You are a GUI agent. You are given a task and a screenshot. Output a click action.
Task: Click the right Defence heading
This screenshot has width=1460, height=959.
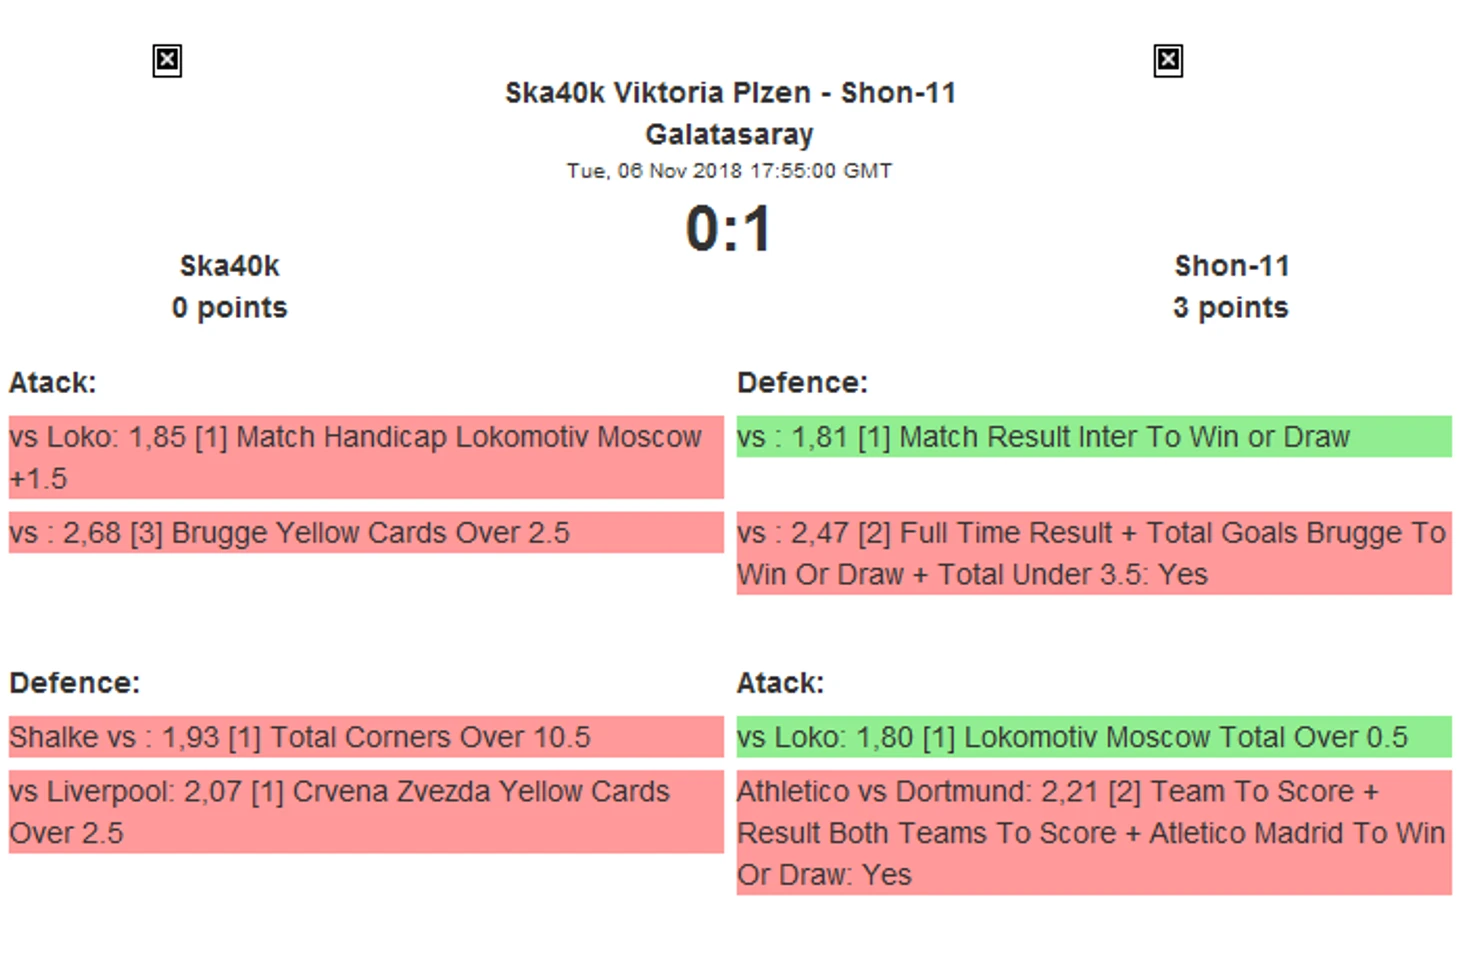tap(802, 383)
